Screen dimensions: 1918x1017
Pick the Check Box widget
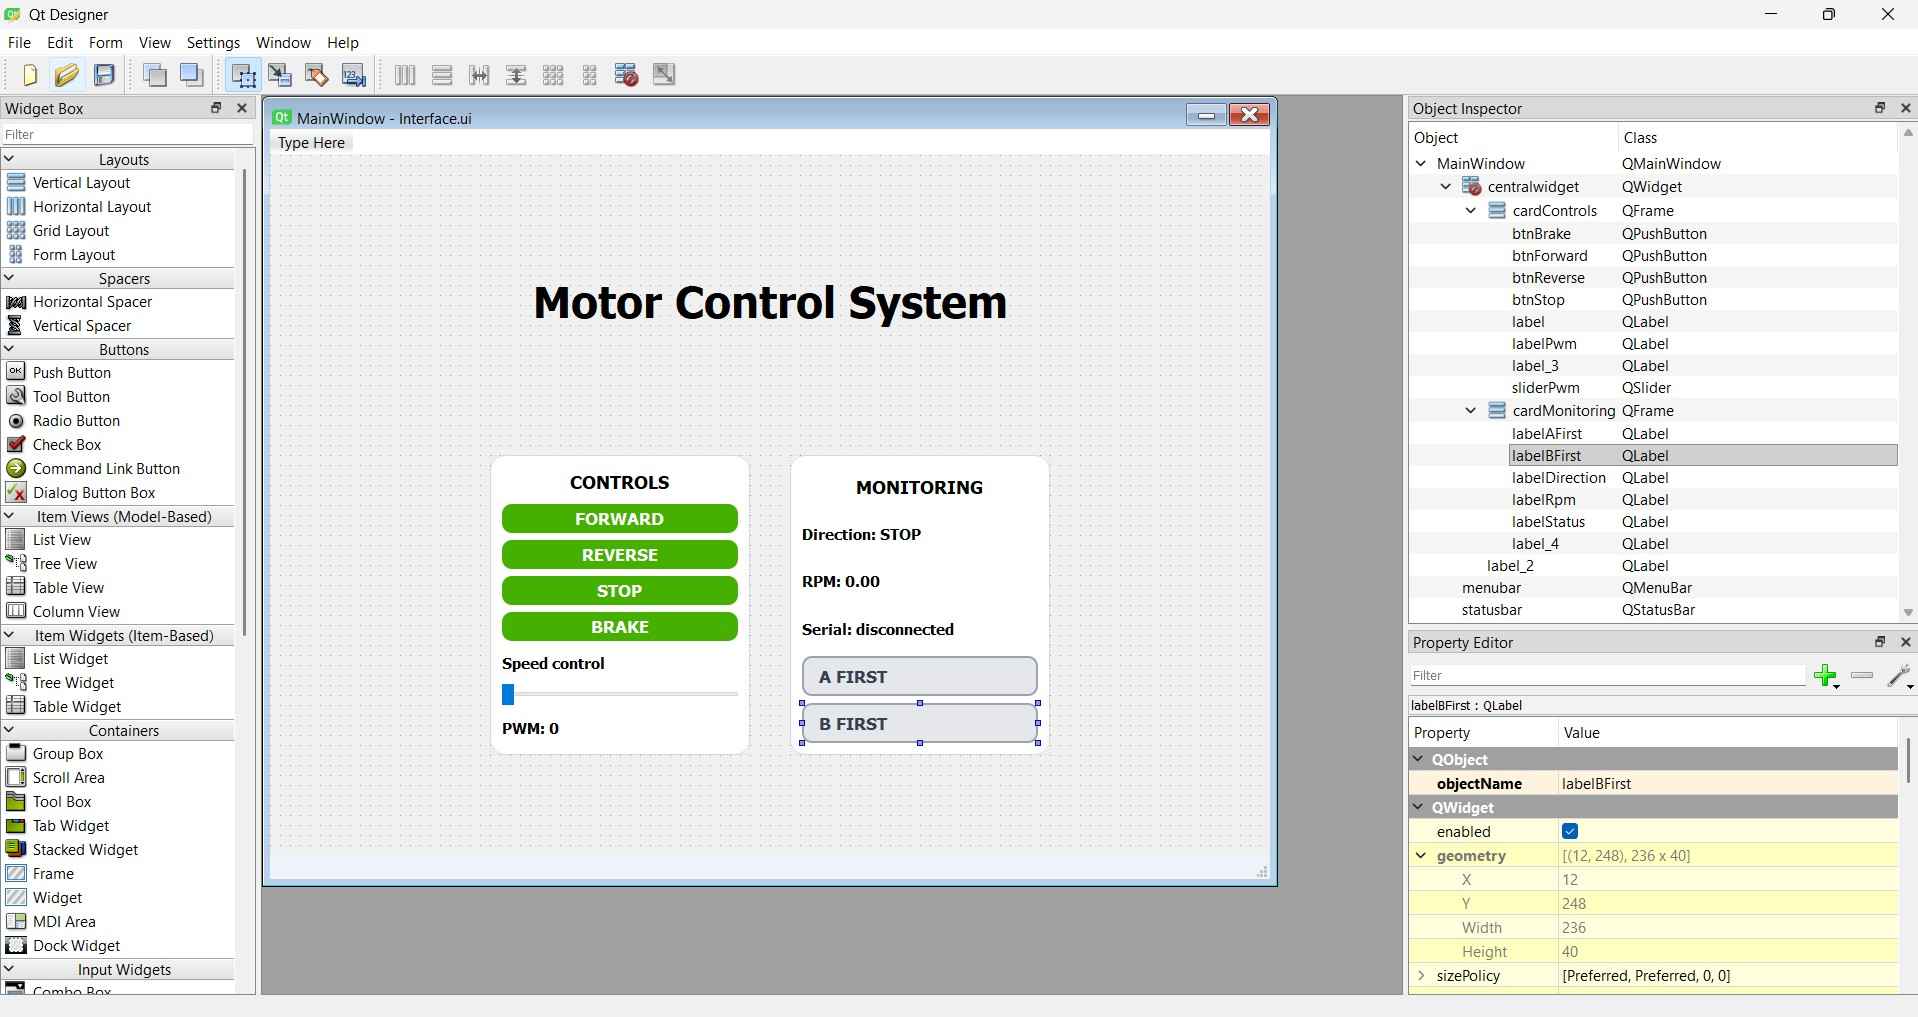(67, 445)
